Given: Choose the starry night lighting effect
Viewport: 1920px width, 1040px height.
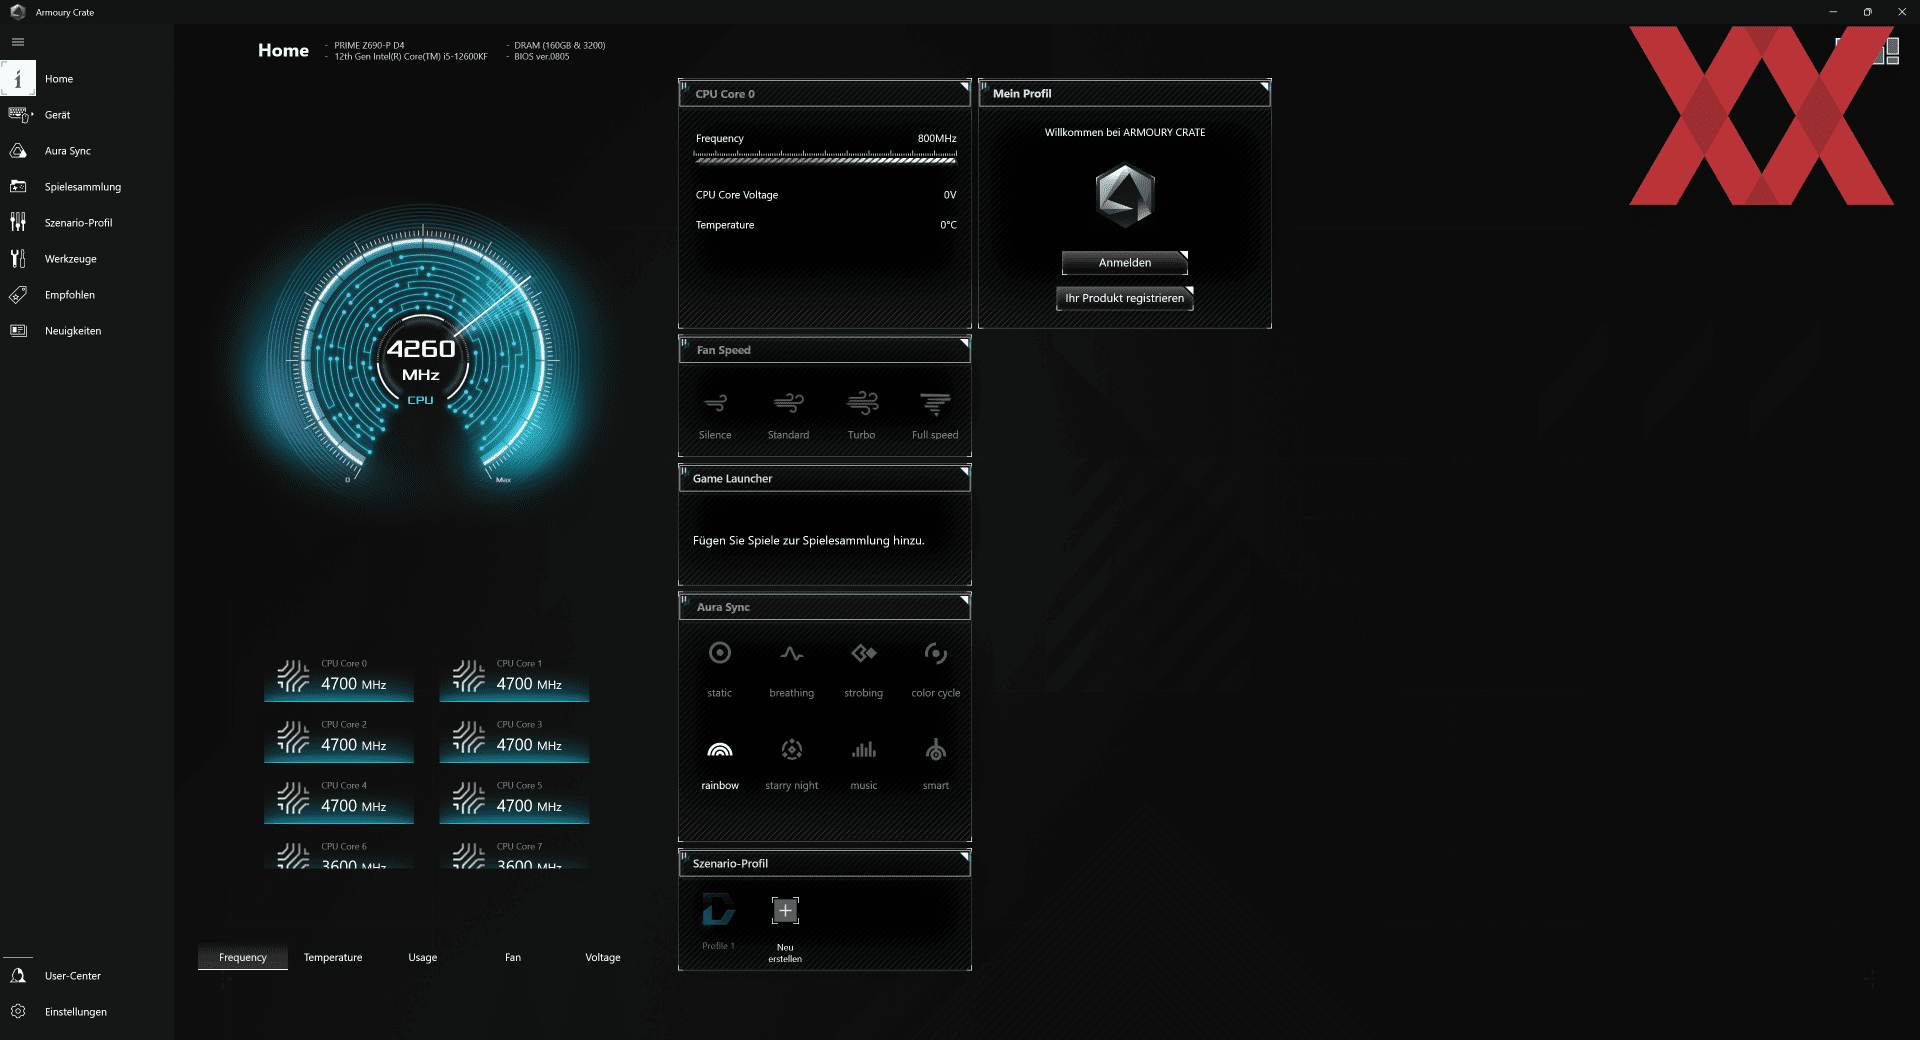Looking at the screenshot, I should point(792,765).
